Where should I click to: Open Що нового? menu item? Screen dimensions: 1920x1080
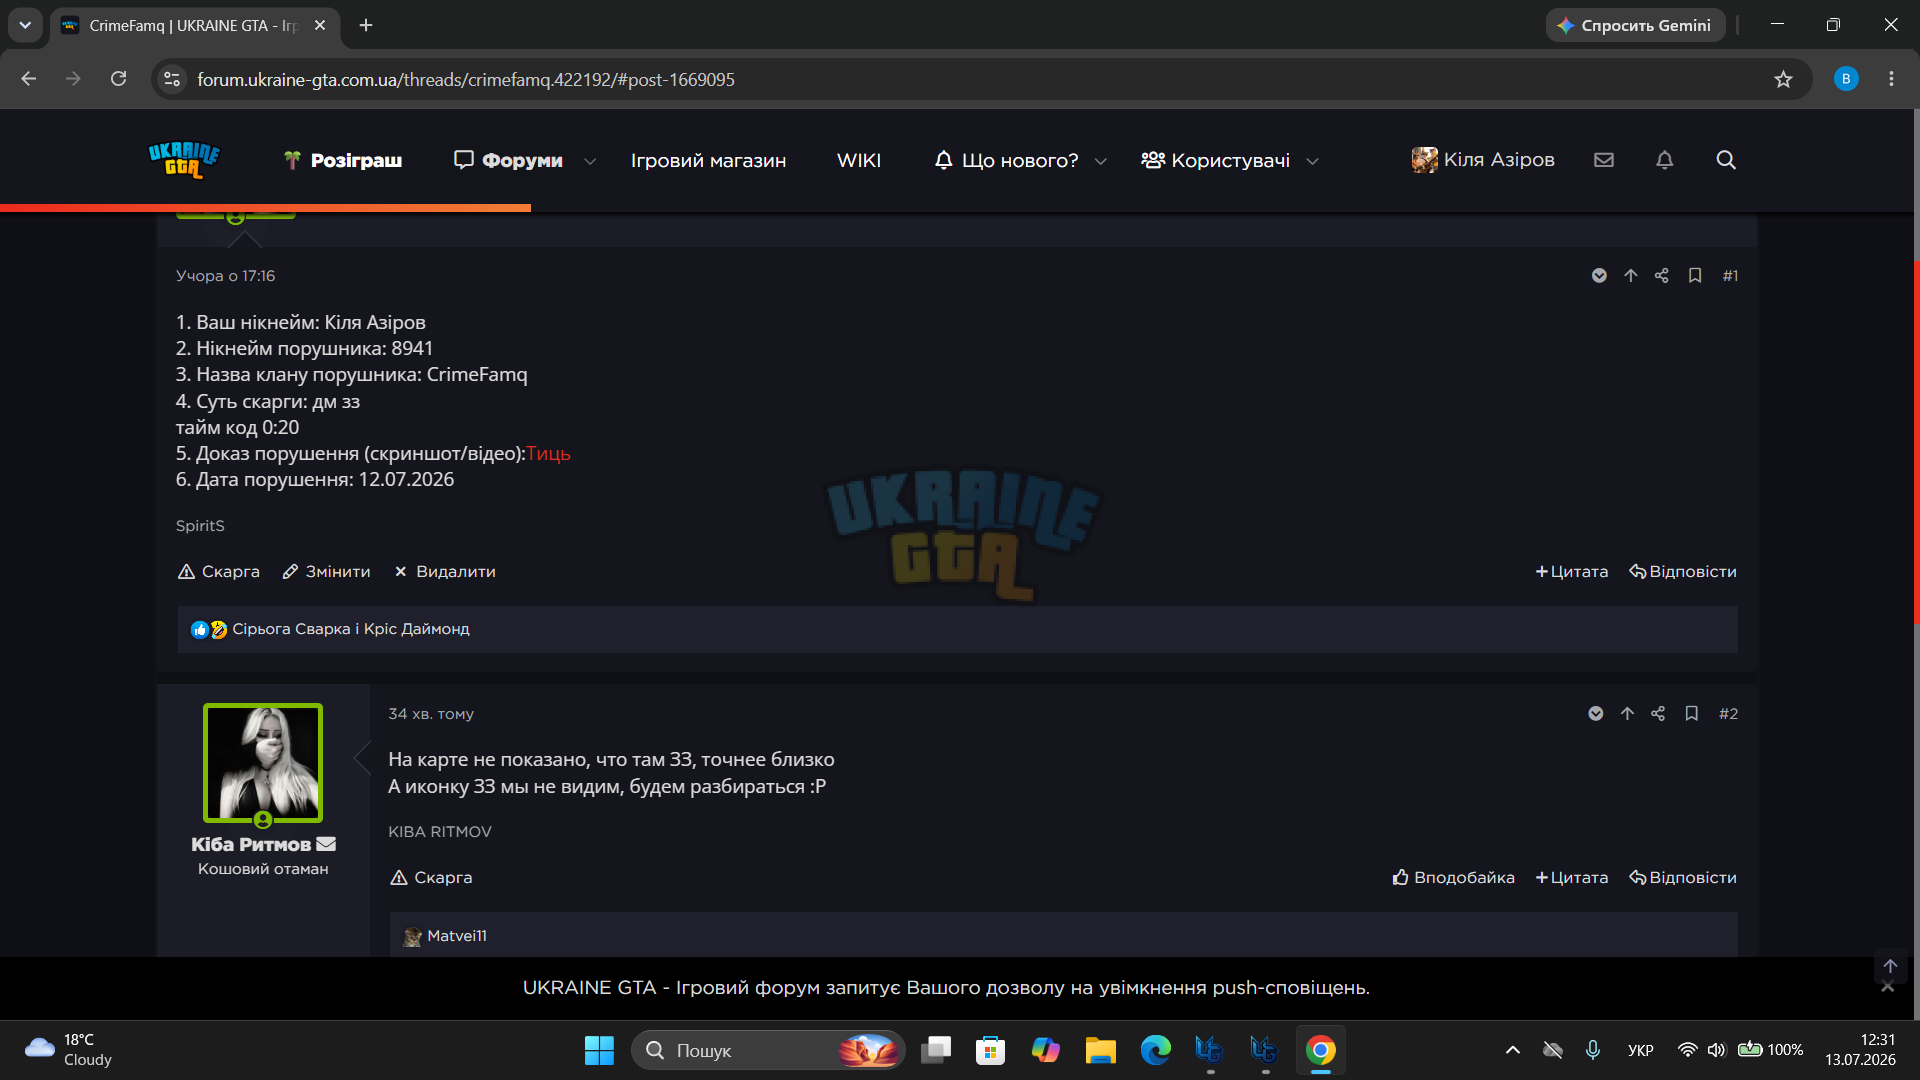[1006, 160]
